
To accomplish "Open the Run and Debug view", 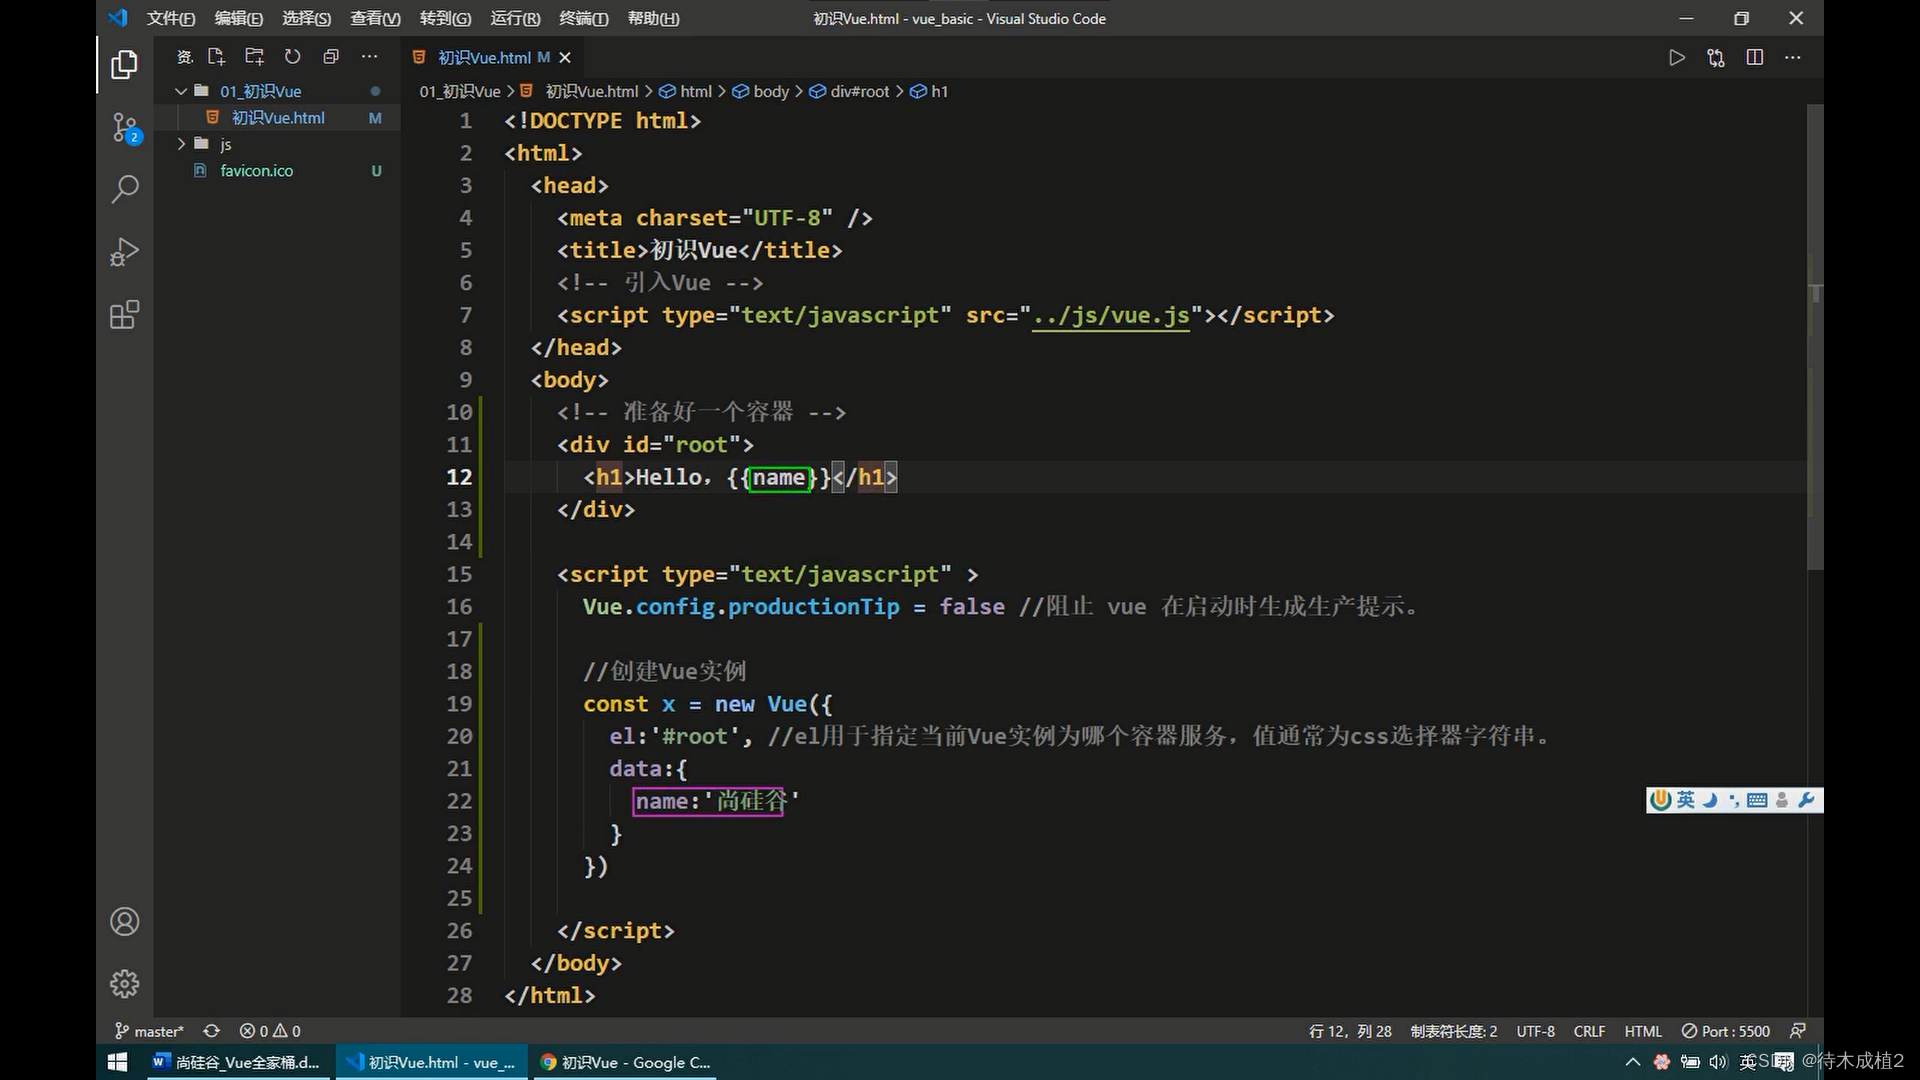I will pos(124,252).
